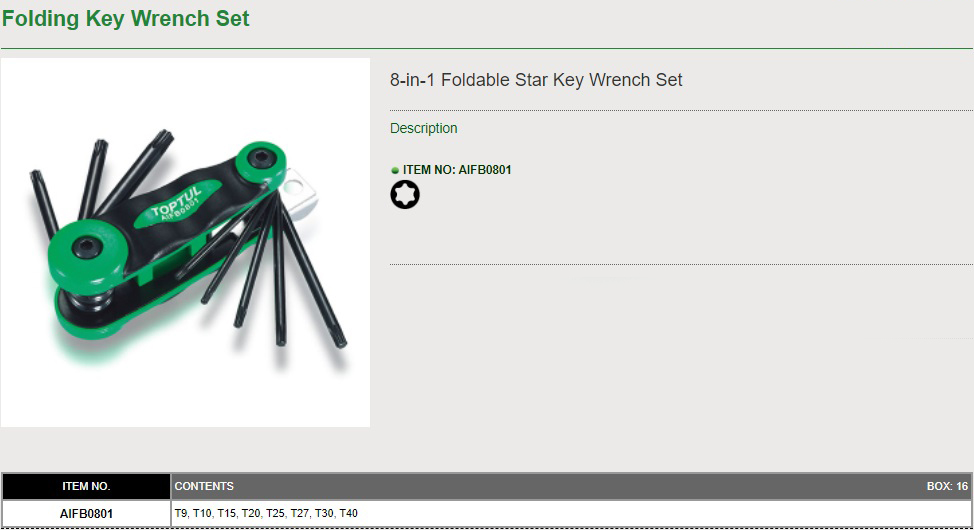Screen dimensions: 974x530
Task: Click the BOX: 16 header label
Action: click(x=947, y=487)
